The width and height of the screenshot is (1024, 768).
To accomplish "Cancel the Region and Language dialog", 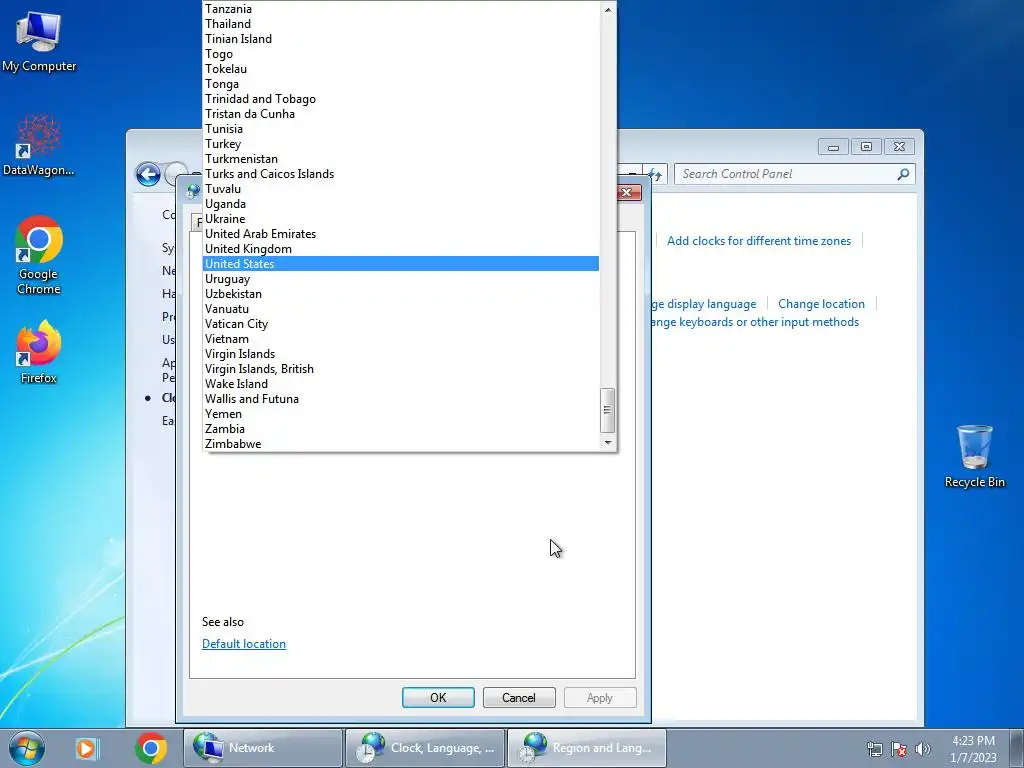I will point(519,697).
